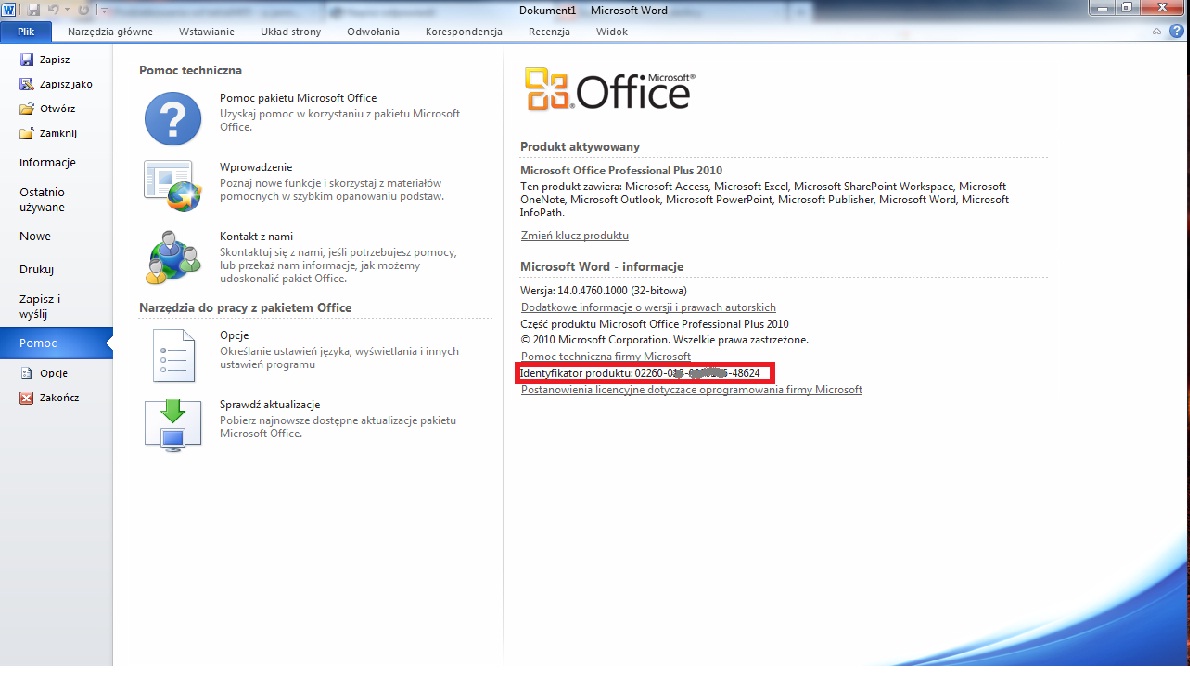Click the Zapisz jako icon in sidebar
1190x696 pixels.
click(x=27, y=84)
